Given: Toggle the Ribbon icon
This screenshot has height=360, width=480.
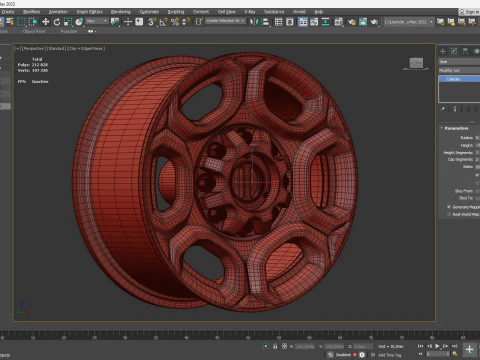Looking at the screenshot, I should [303, 22].
